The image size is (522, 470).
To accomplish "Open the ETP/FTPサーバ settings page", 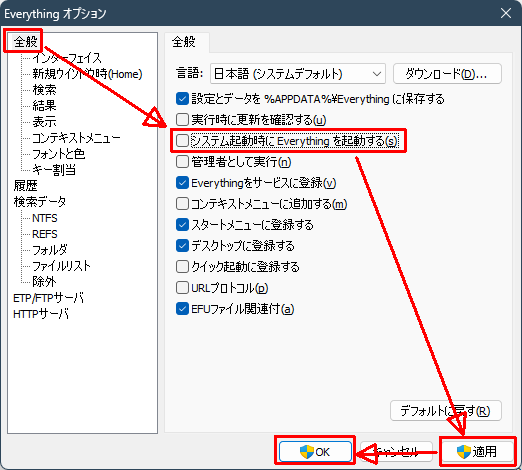I will pos(48,298).
